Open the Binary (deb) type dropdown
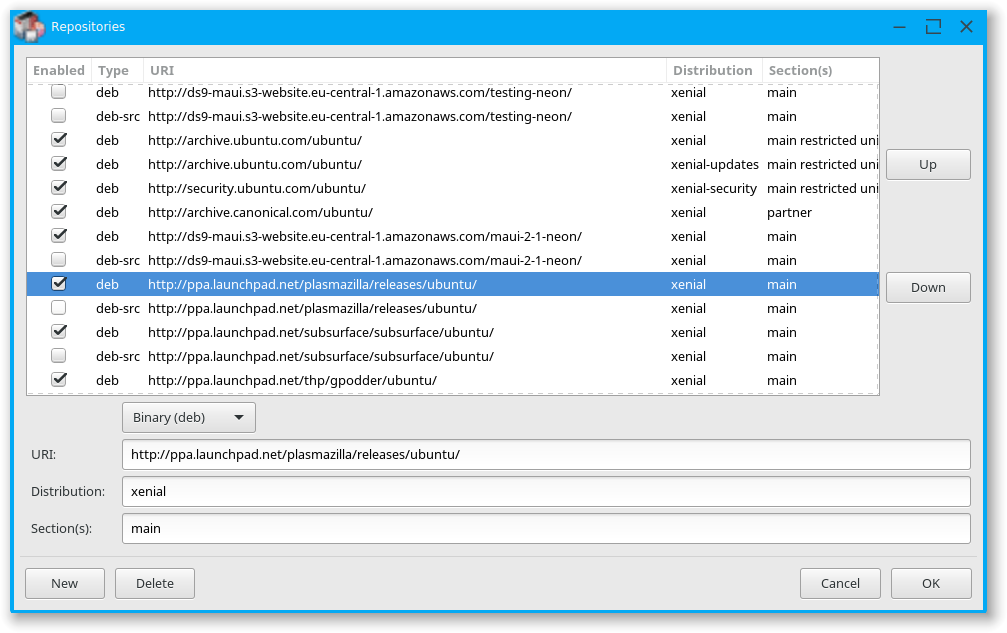This screenshot has height=633, width=1007. pos(188,418)
